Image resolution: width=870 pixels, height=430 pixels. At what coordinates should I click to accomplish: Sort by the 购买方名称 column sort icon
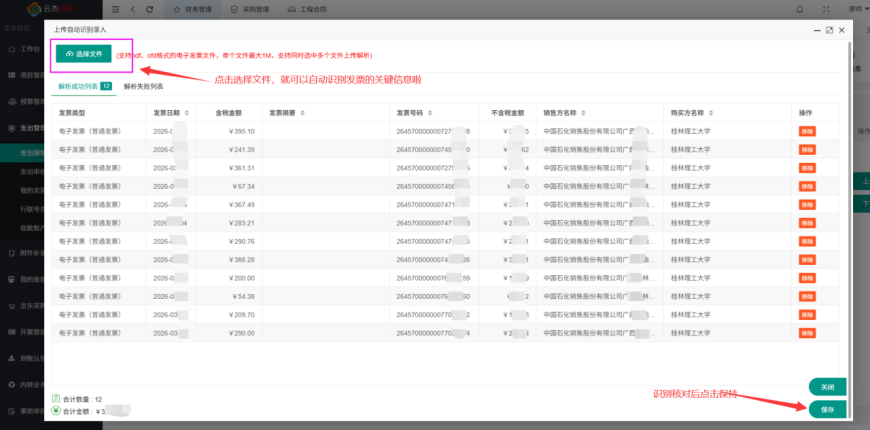point(709,113)
